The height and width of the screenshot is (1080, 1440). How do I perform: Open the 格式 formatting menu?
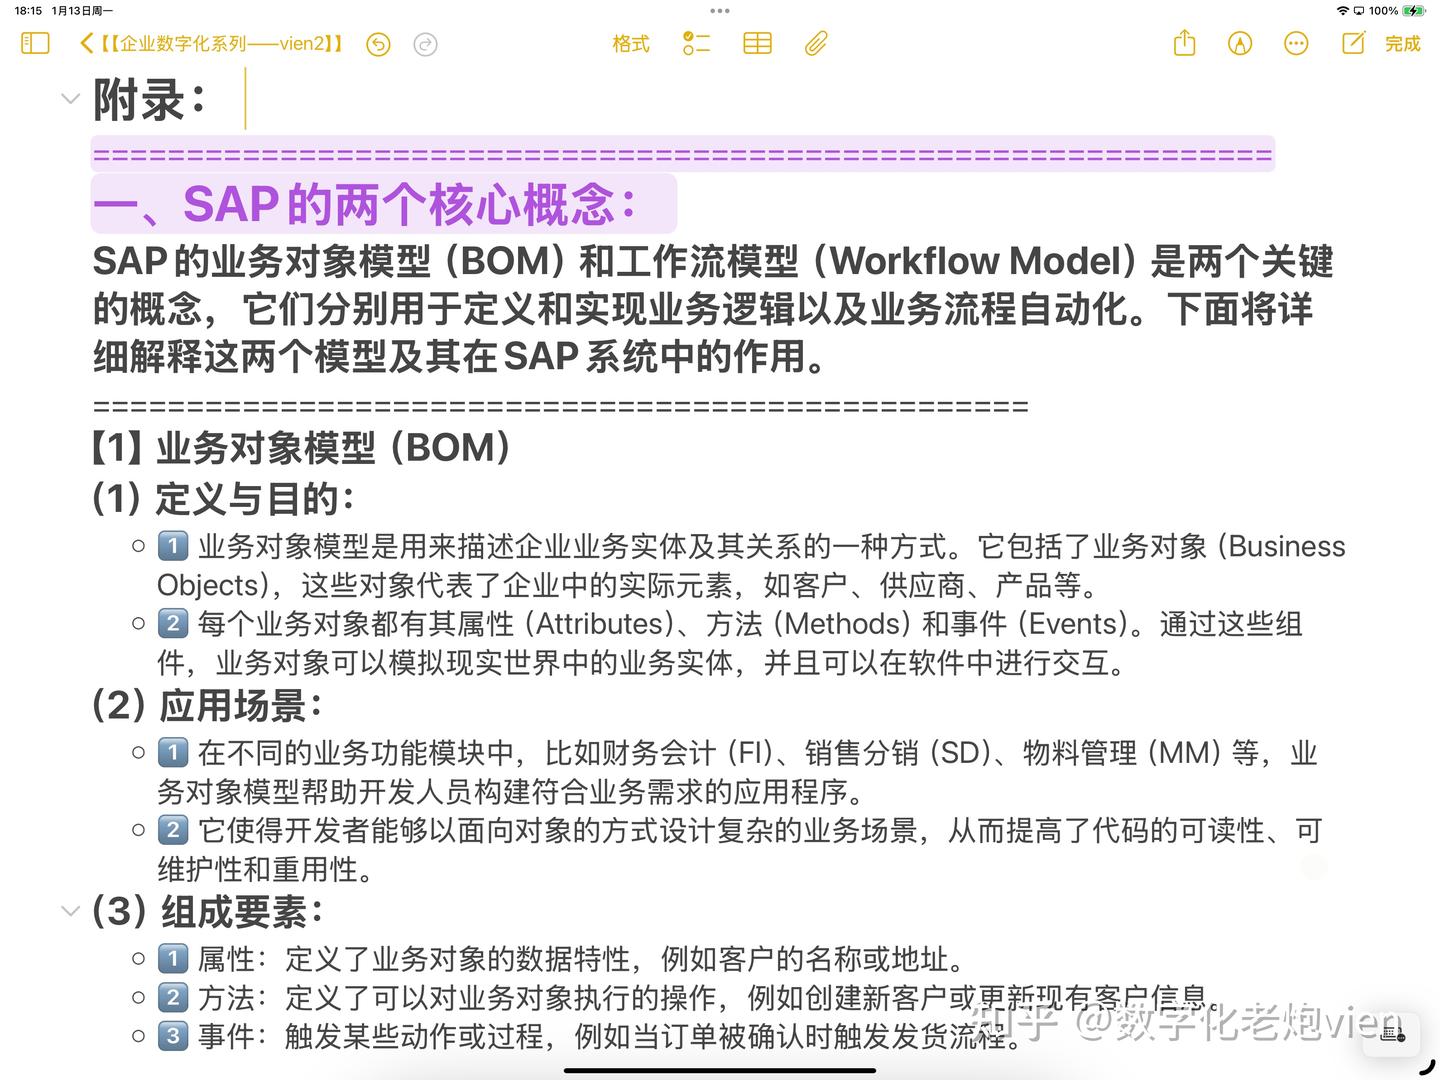630,43
